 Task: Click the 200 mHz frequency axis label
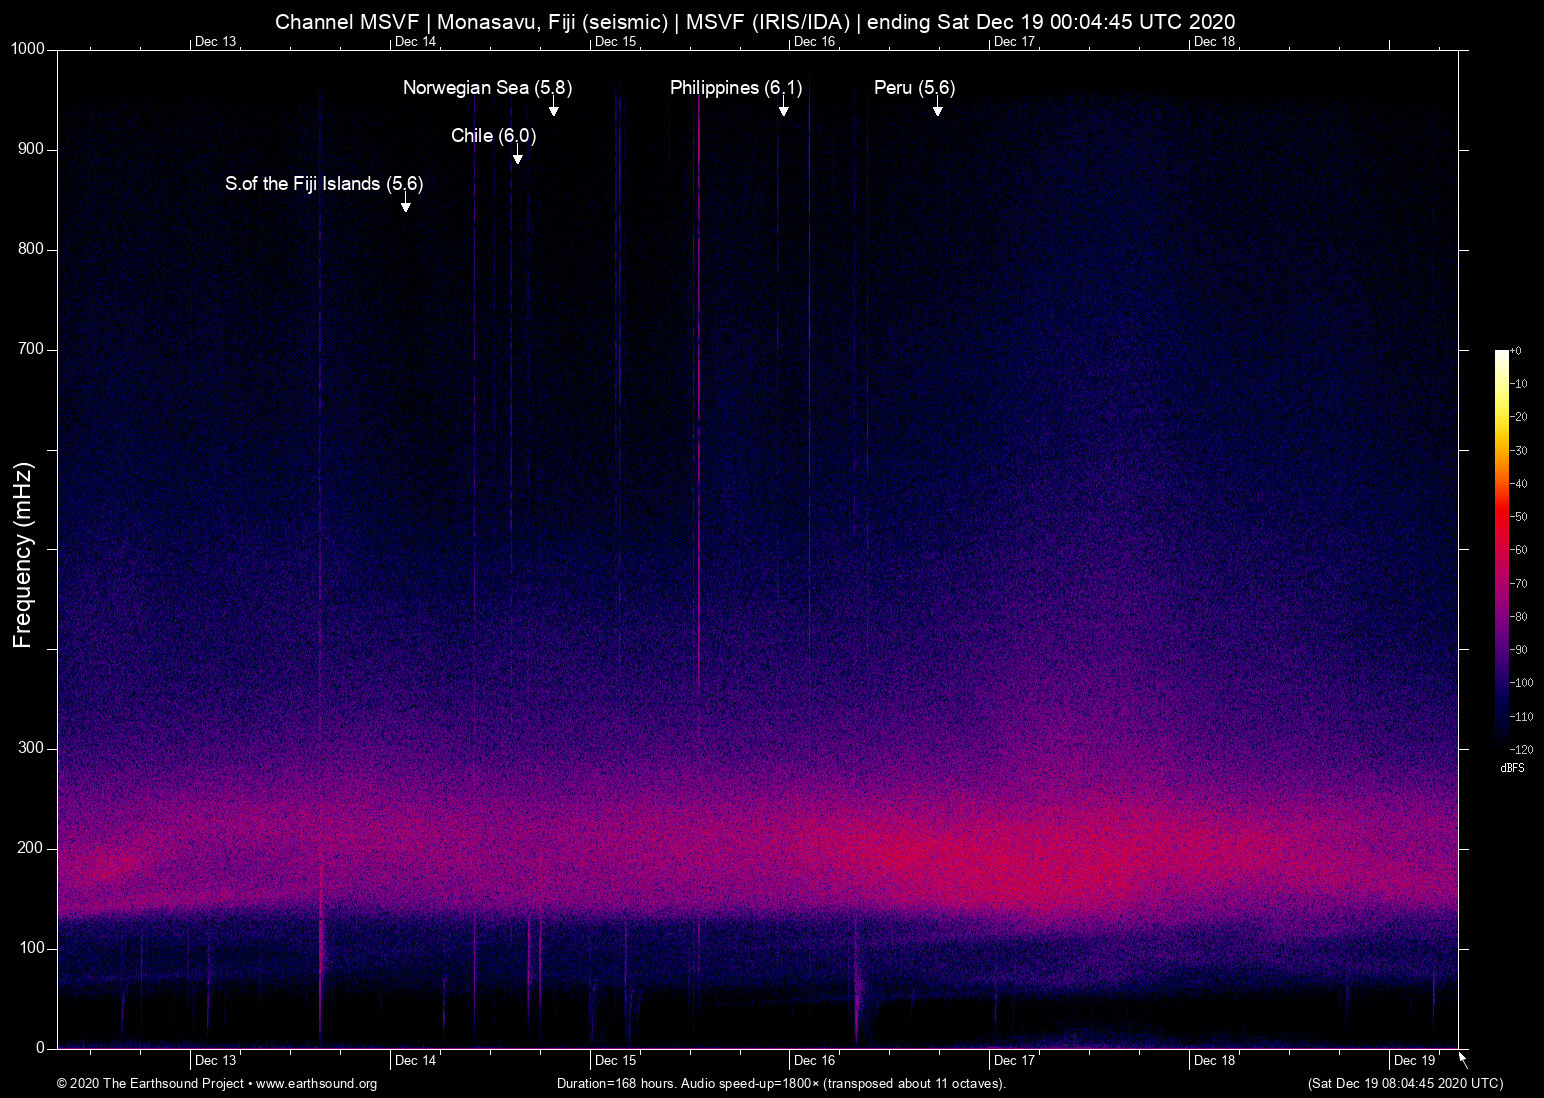[31, 848]
